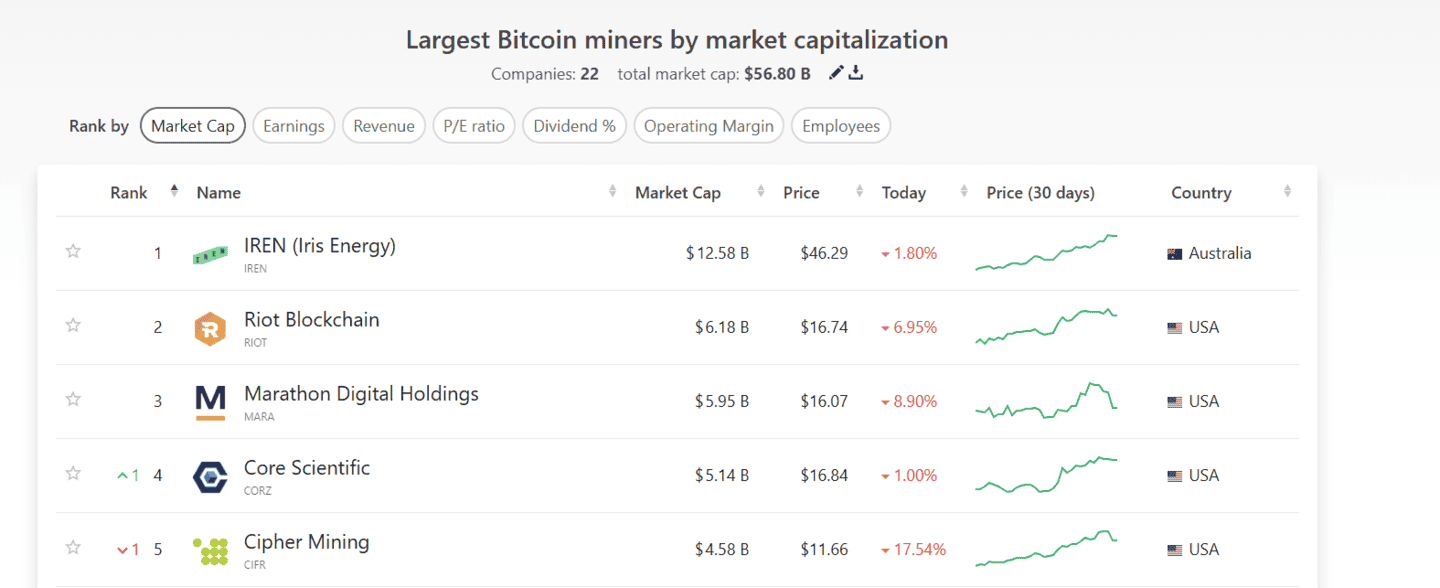
Task: Star IREN as a favorite
Action: (x=73, y=252)
